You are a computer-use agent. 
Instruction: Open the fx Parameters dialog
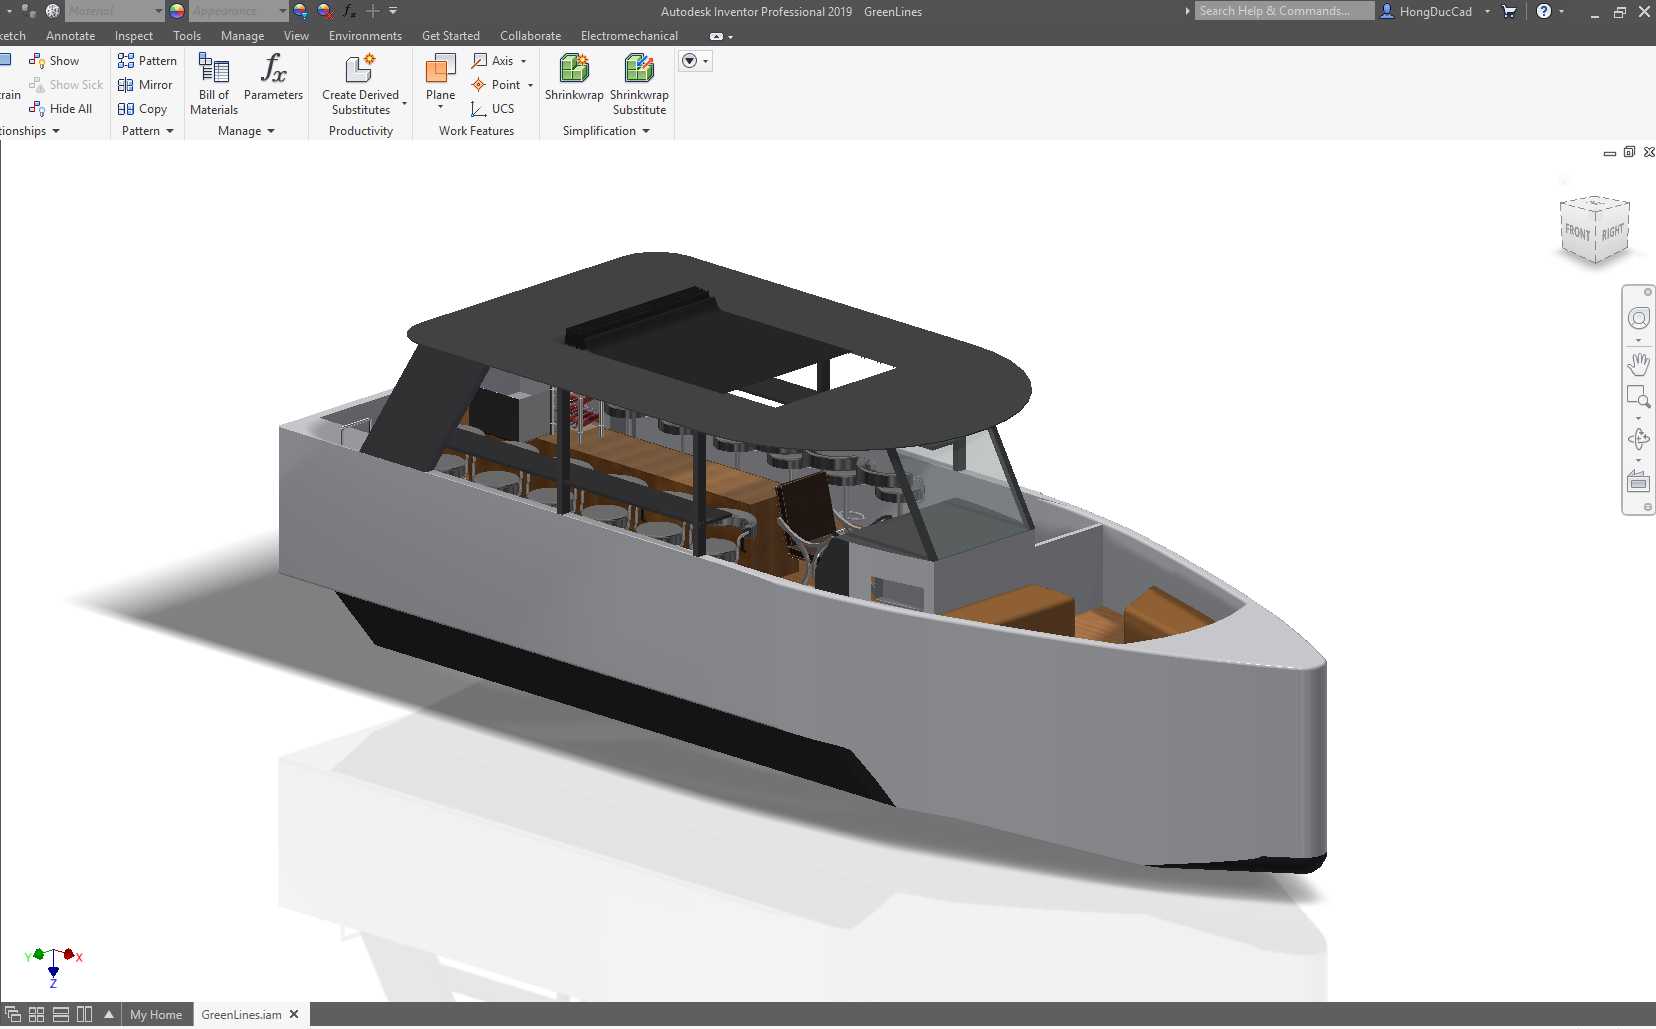[x=273, y=78]
